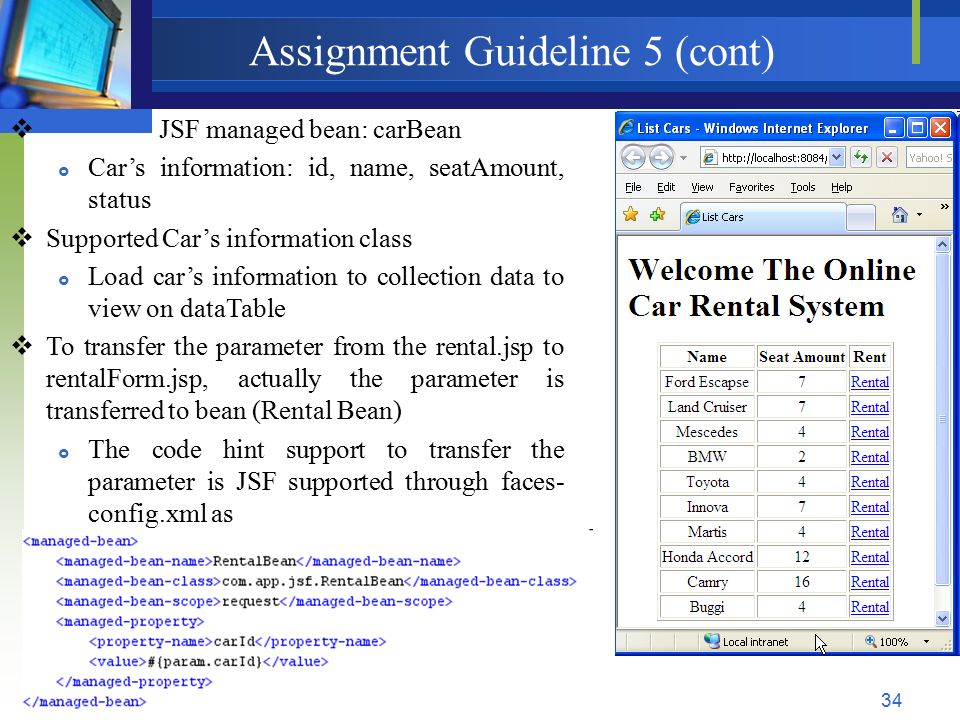Image resolution: width=960 pixels, height=720 pixels.
Task: Click the Honda Accord name cell
Action: (707, 557)
